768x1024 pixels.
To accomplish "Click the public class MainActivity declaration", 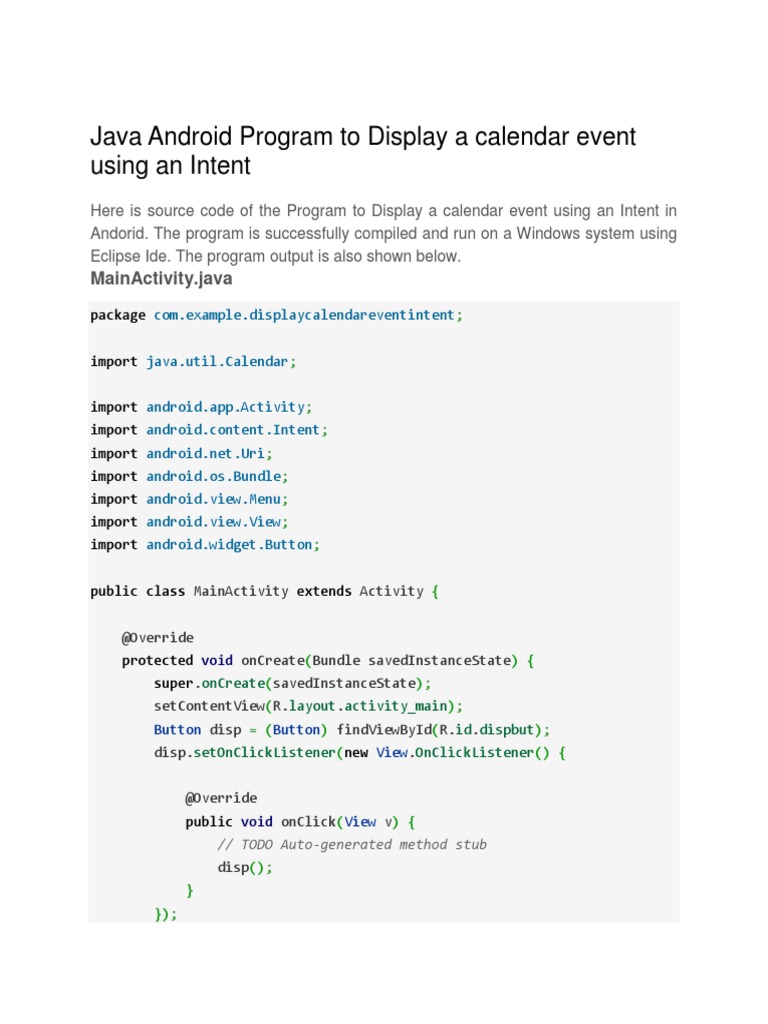I will tap(264, 591).
